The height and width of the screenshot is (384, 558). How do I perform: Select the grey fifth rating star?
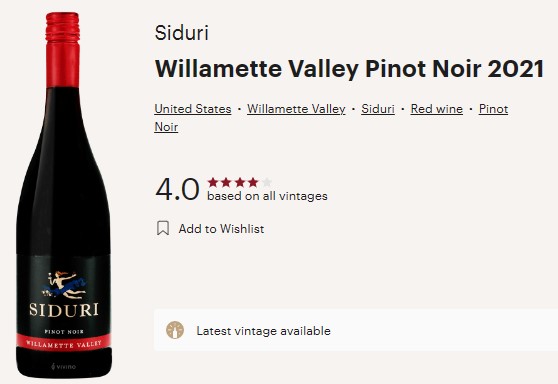pyautogui.click(x=267, y=183)
